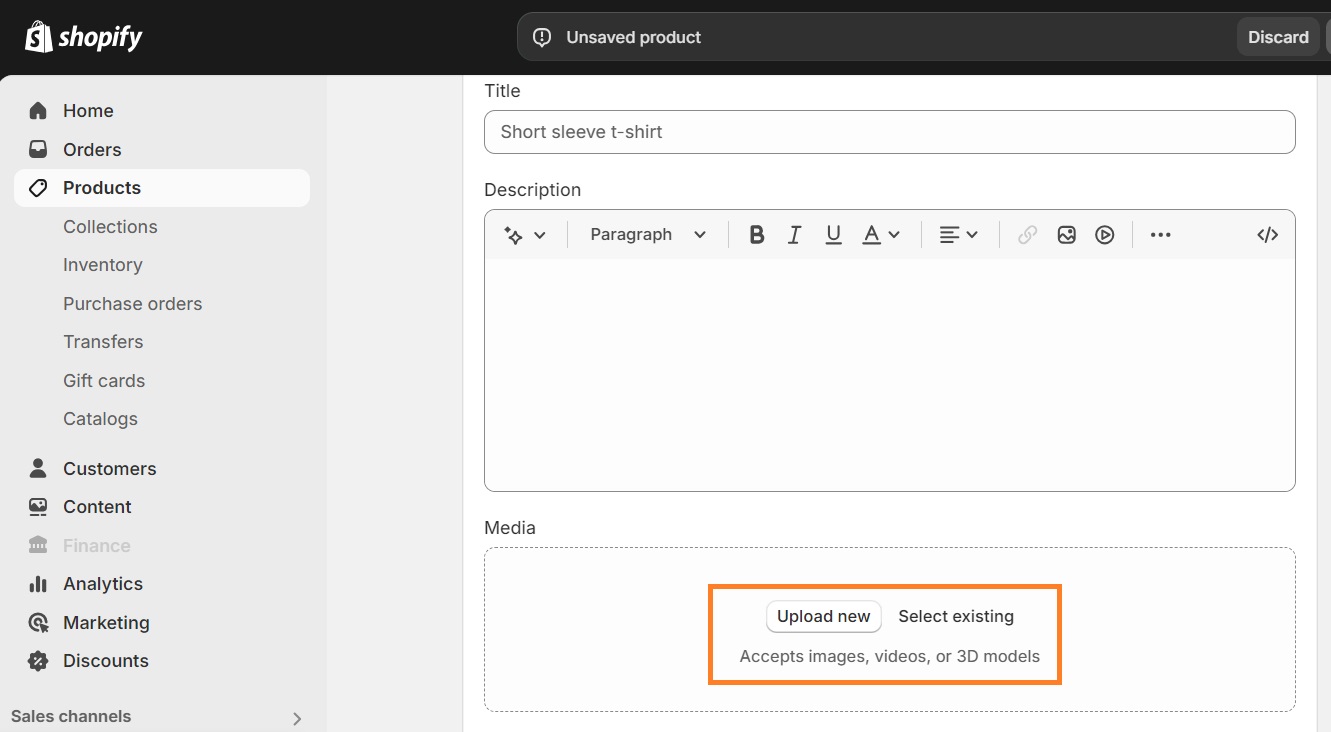Switch the description editor to HTML code view
This screenshot has height=732, width=1331.
[x=1267, y=234]
